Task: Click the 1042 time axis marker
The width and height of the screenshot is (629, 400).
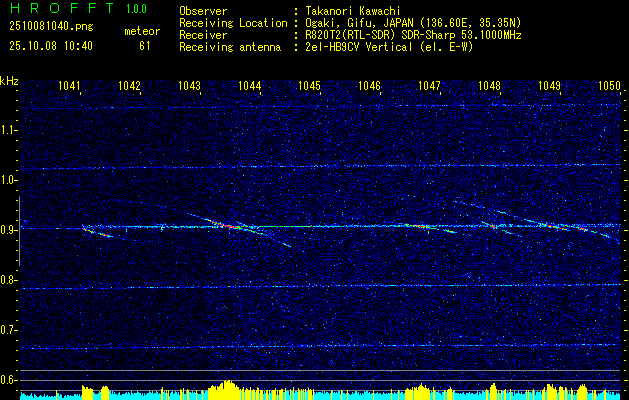Action: coord(130,85)
